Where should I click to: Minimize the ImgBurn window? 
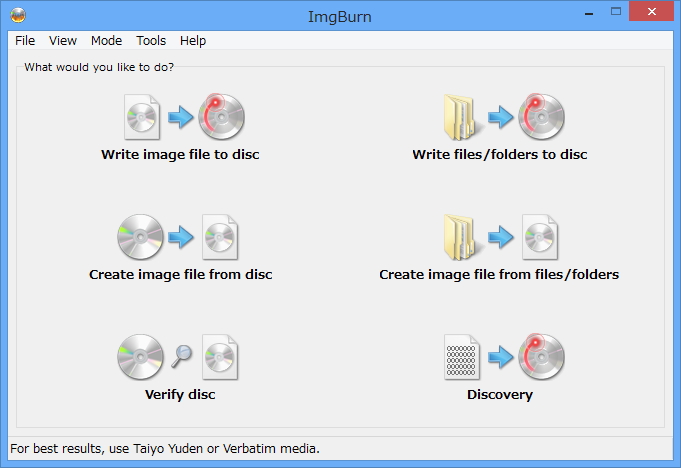point(589,12)
